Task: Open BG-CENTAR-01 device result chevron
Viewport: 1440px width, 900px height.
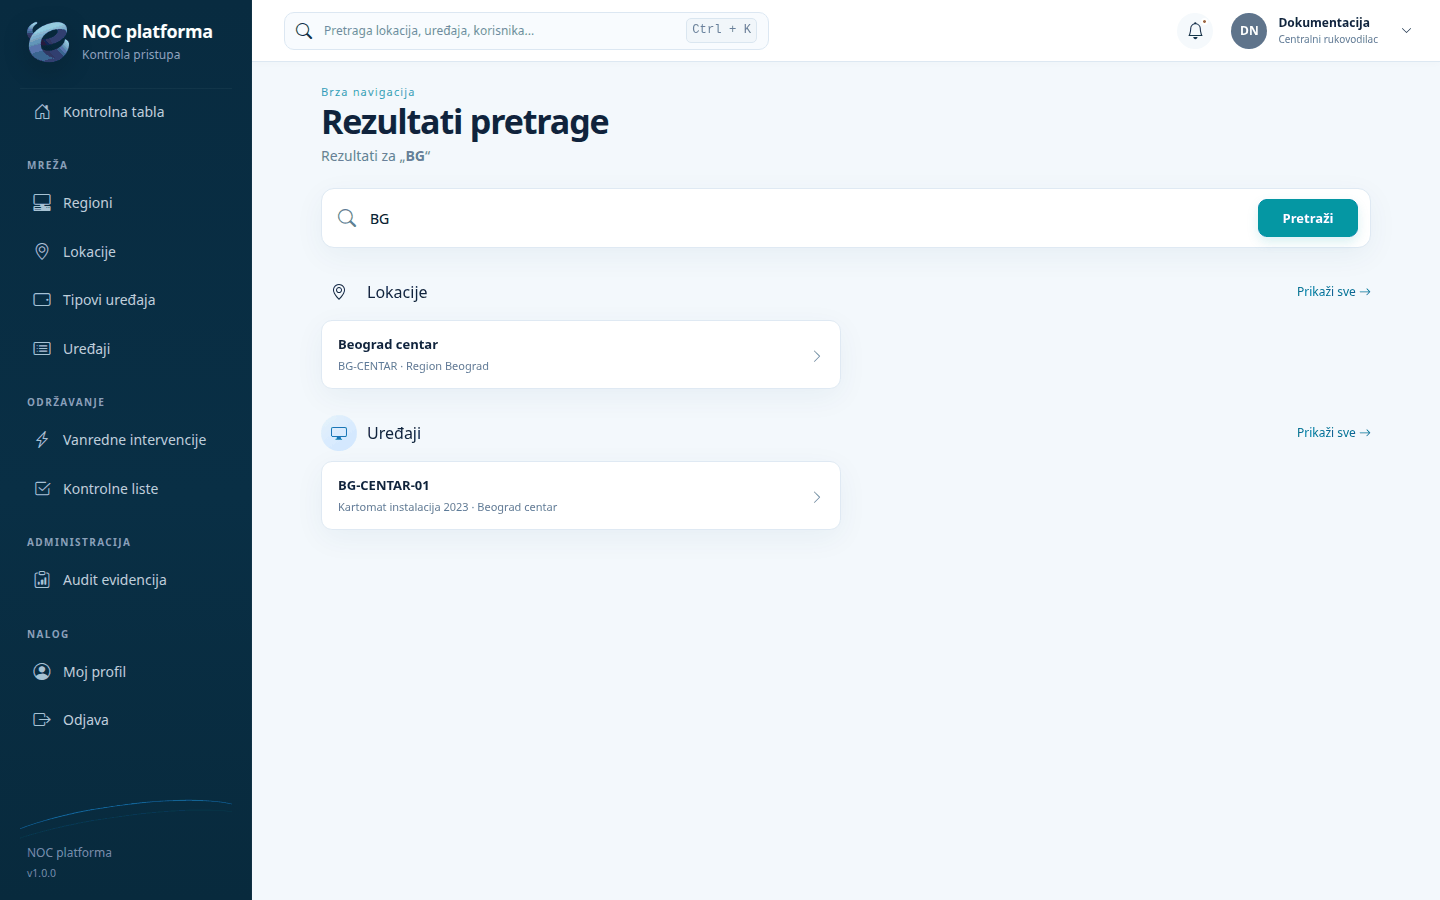Action: (x=817, y=497)
